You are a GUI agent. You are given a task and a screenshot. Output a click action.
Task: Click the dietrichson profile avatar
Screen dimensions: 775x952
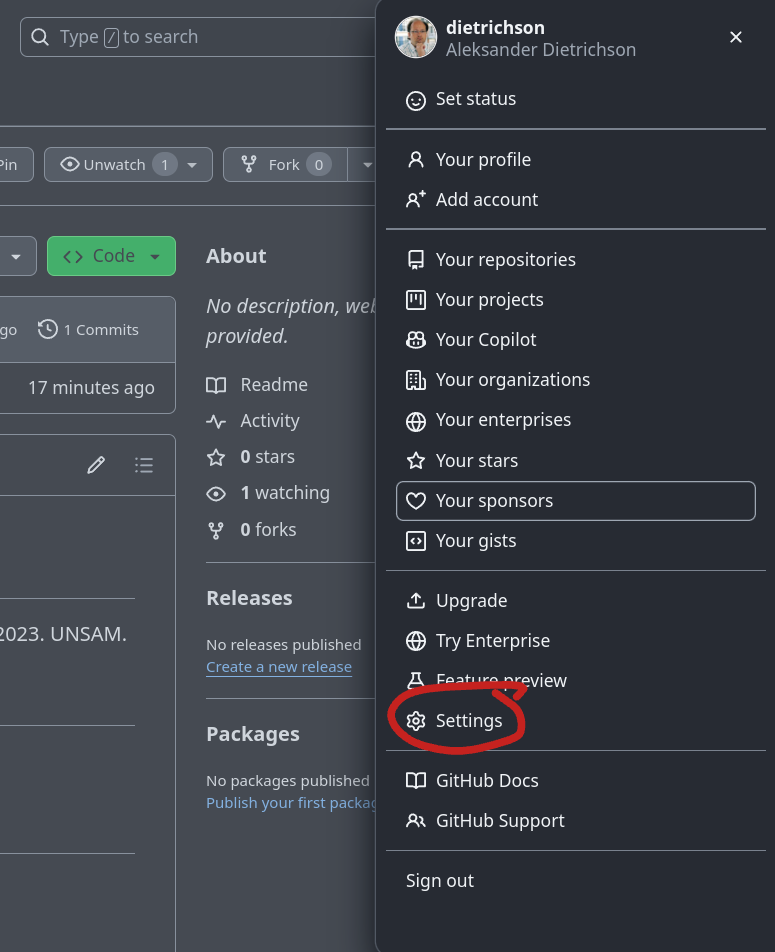point(416,38)
